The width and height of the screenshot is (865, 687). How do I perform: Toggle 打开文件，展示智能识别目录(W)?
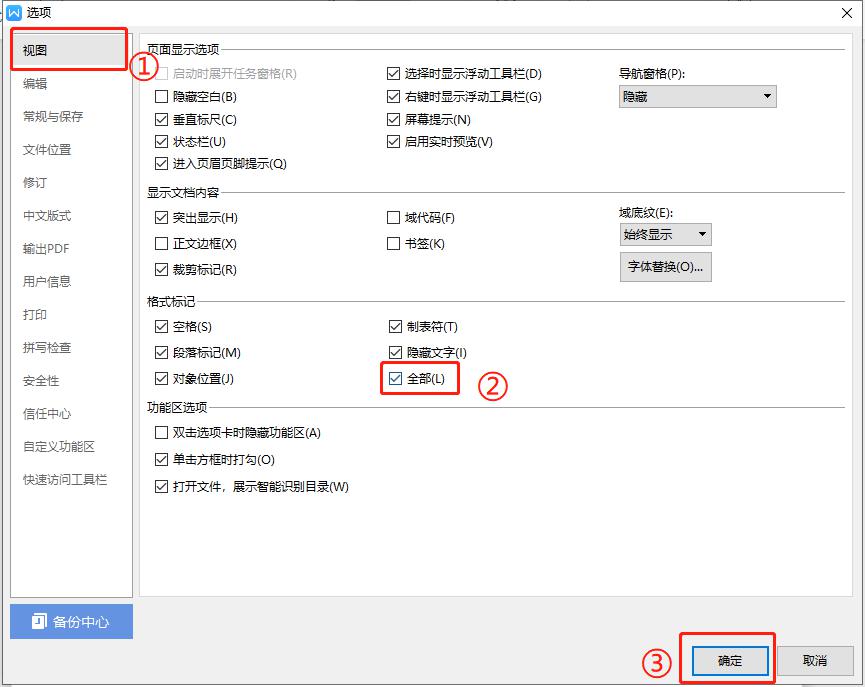point(161,486)
